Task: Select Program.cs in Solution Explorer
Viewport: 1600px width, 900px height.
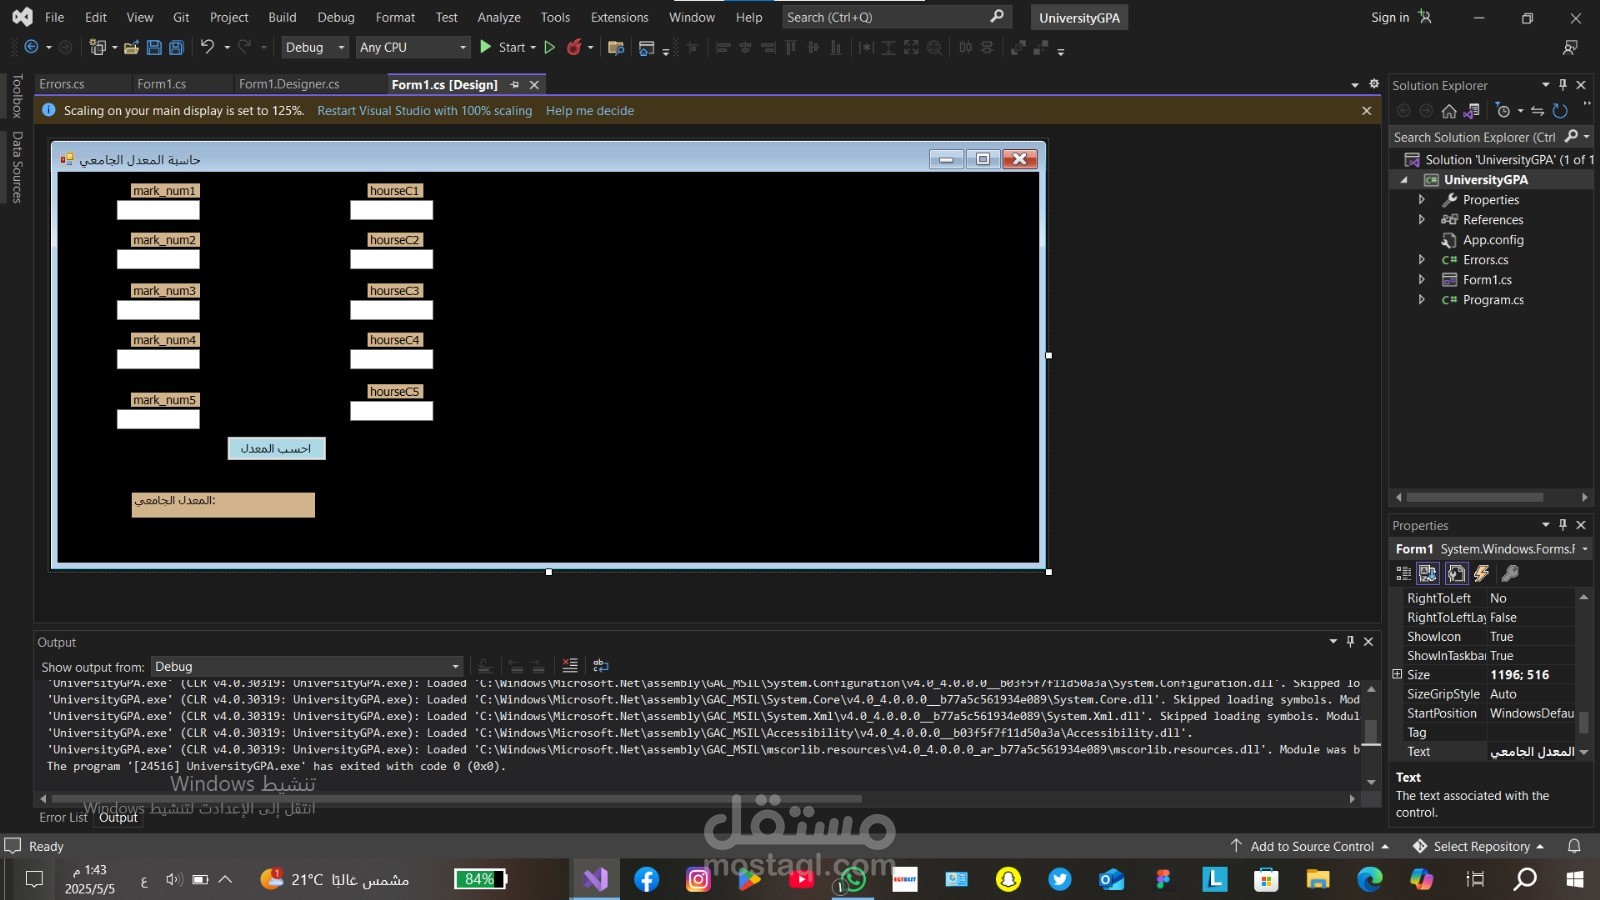Action: pos(1492,300)
